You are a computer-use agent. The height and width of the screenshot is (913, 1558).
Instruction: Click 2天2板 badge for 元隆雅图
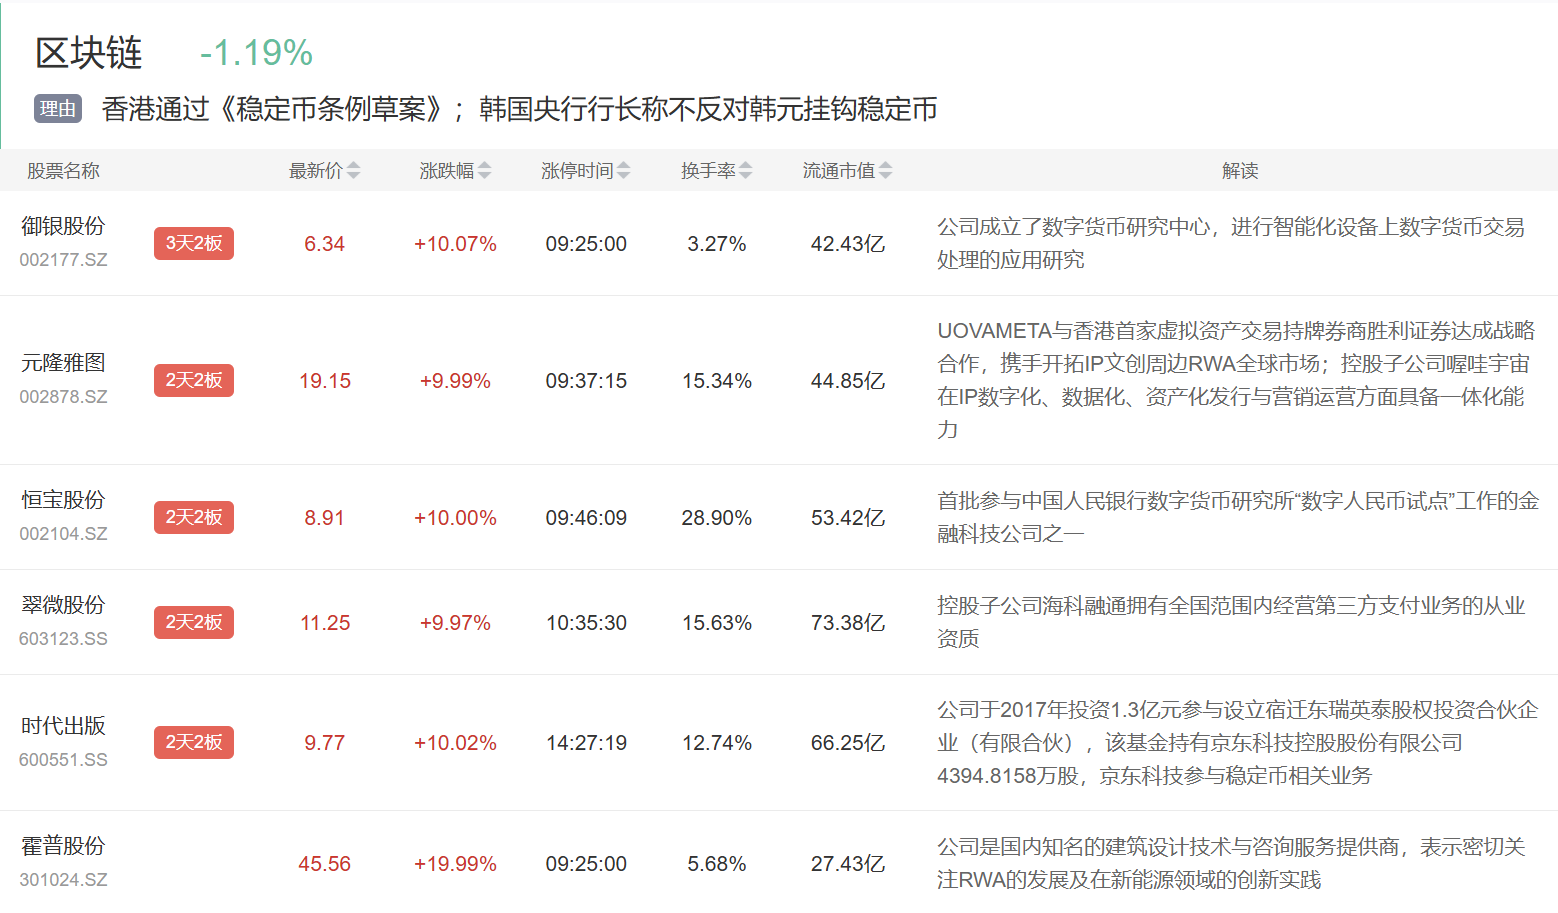coord(194,380)
